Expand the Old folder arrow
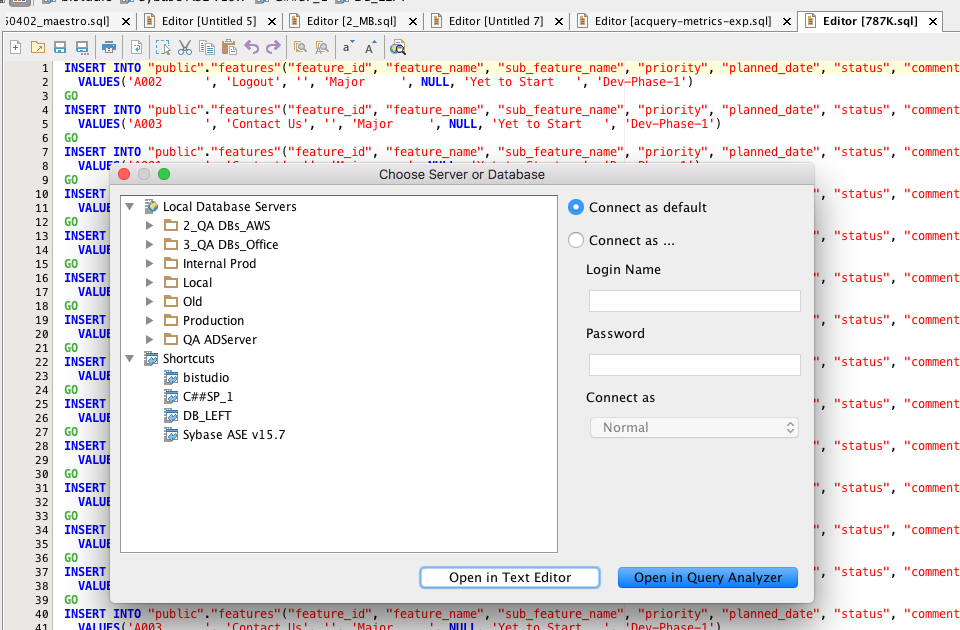Image resolution: width=960 pixels, height=630 pixels. point(149,301)
